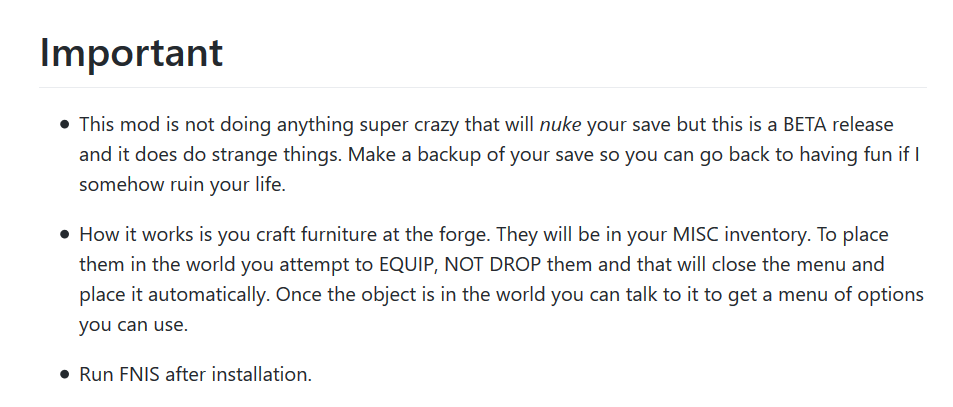953x407 pixels.
Task: Click the phrase "you can use."
Action: [x=134, y=326]
